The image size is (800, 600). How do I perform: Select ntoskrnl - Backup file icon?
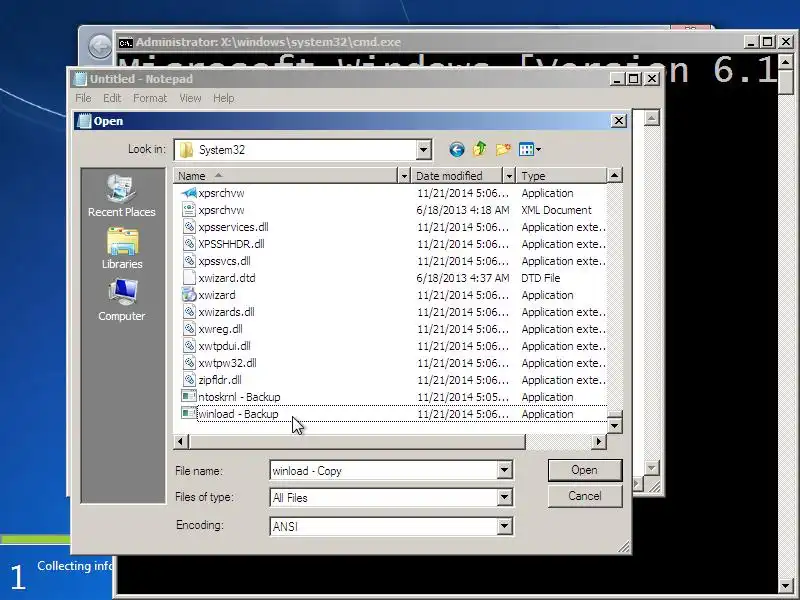tap(189, 396)
